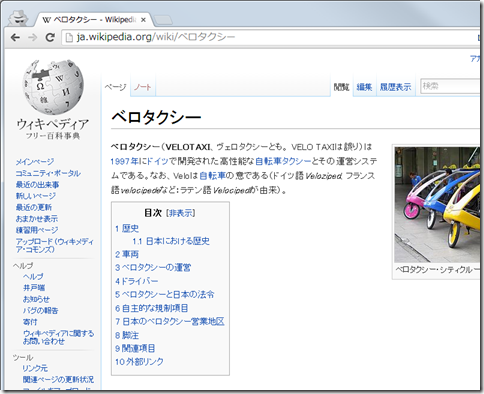Open コミュニティ・ポータル sidebar link

48,173
